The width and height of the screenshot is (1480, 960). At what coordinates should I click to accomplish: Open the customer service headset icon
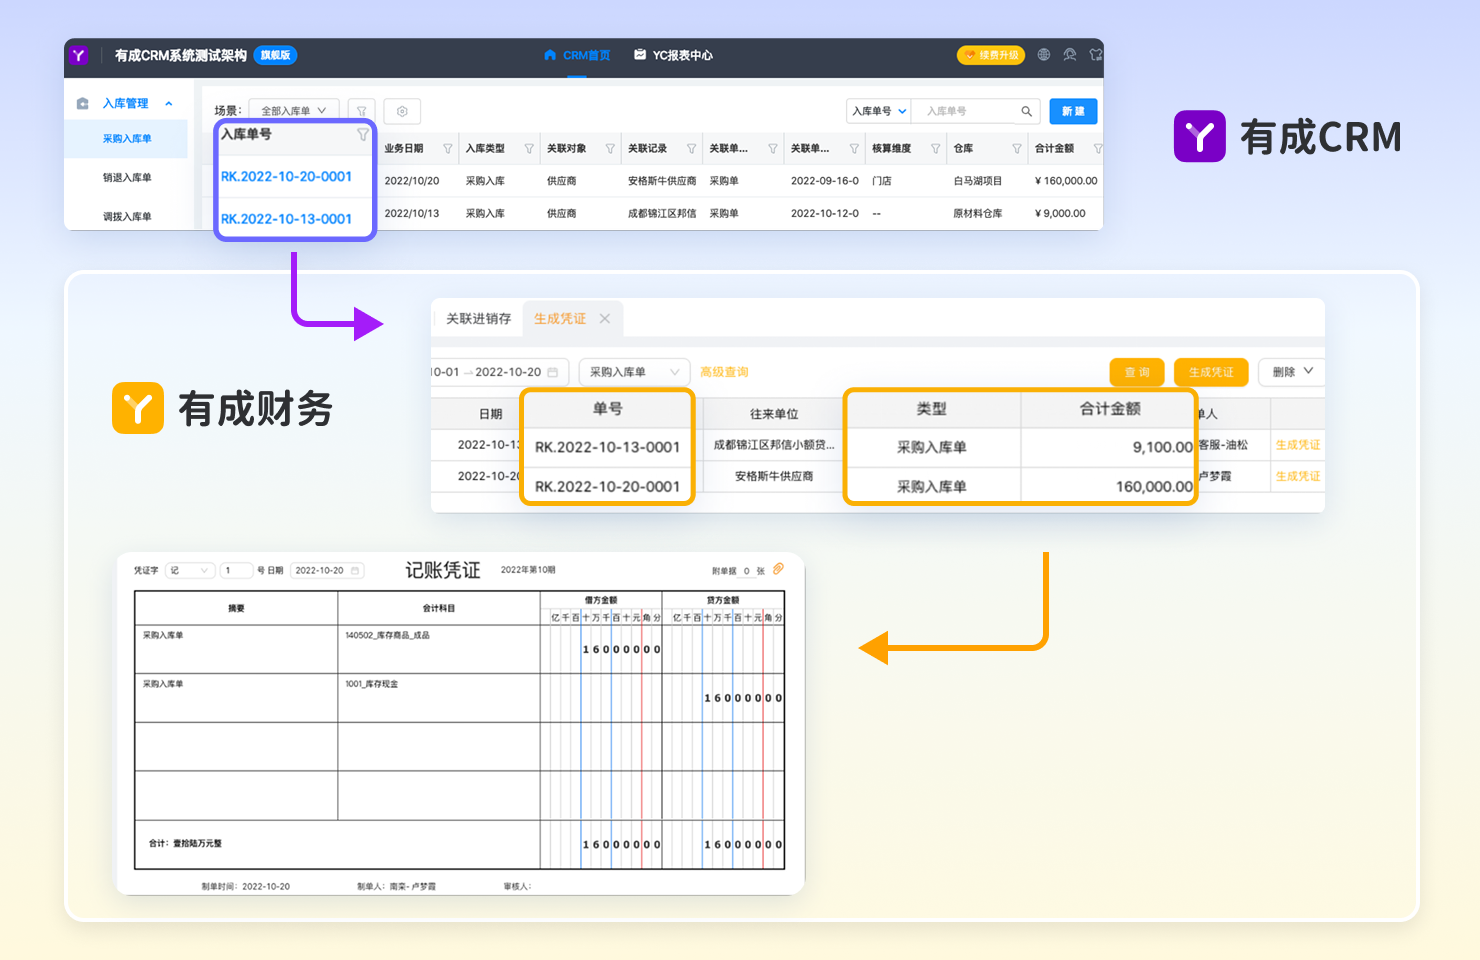coord(1070,55)
